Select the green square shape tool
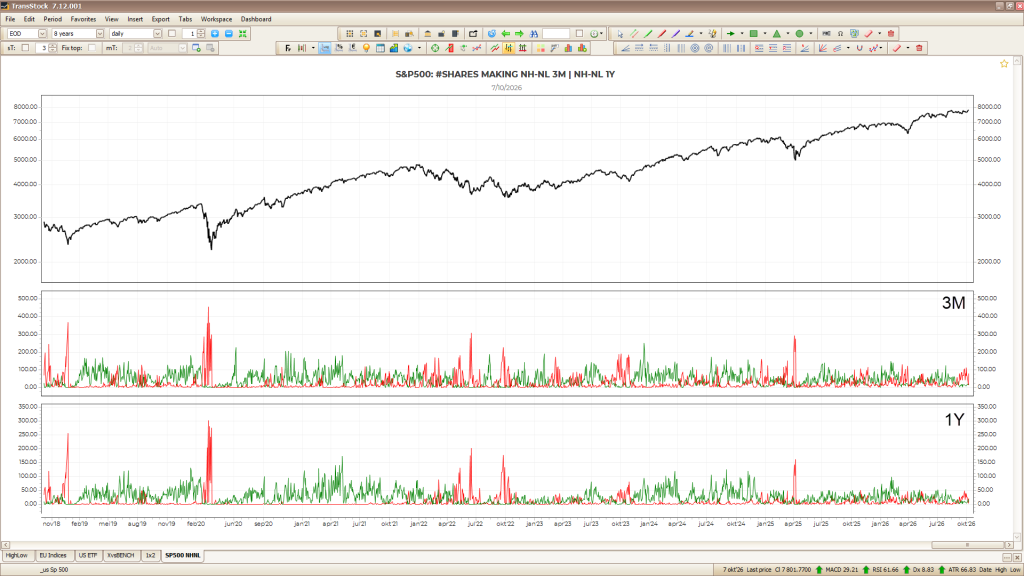 tap(754, 33)
